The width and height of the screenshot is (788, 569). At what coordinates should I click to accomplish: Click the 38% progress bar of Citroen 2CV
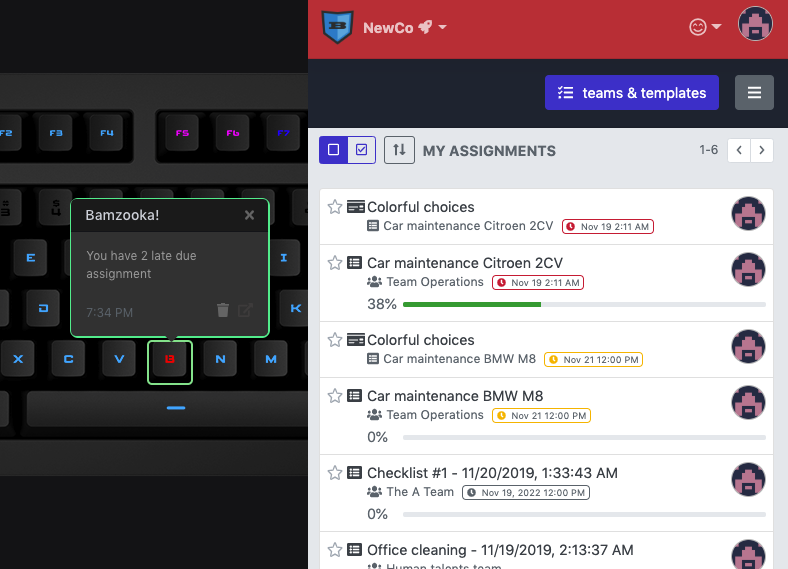click(x=584, y=305)
